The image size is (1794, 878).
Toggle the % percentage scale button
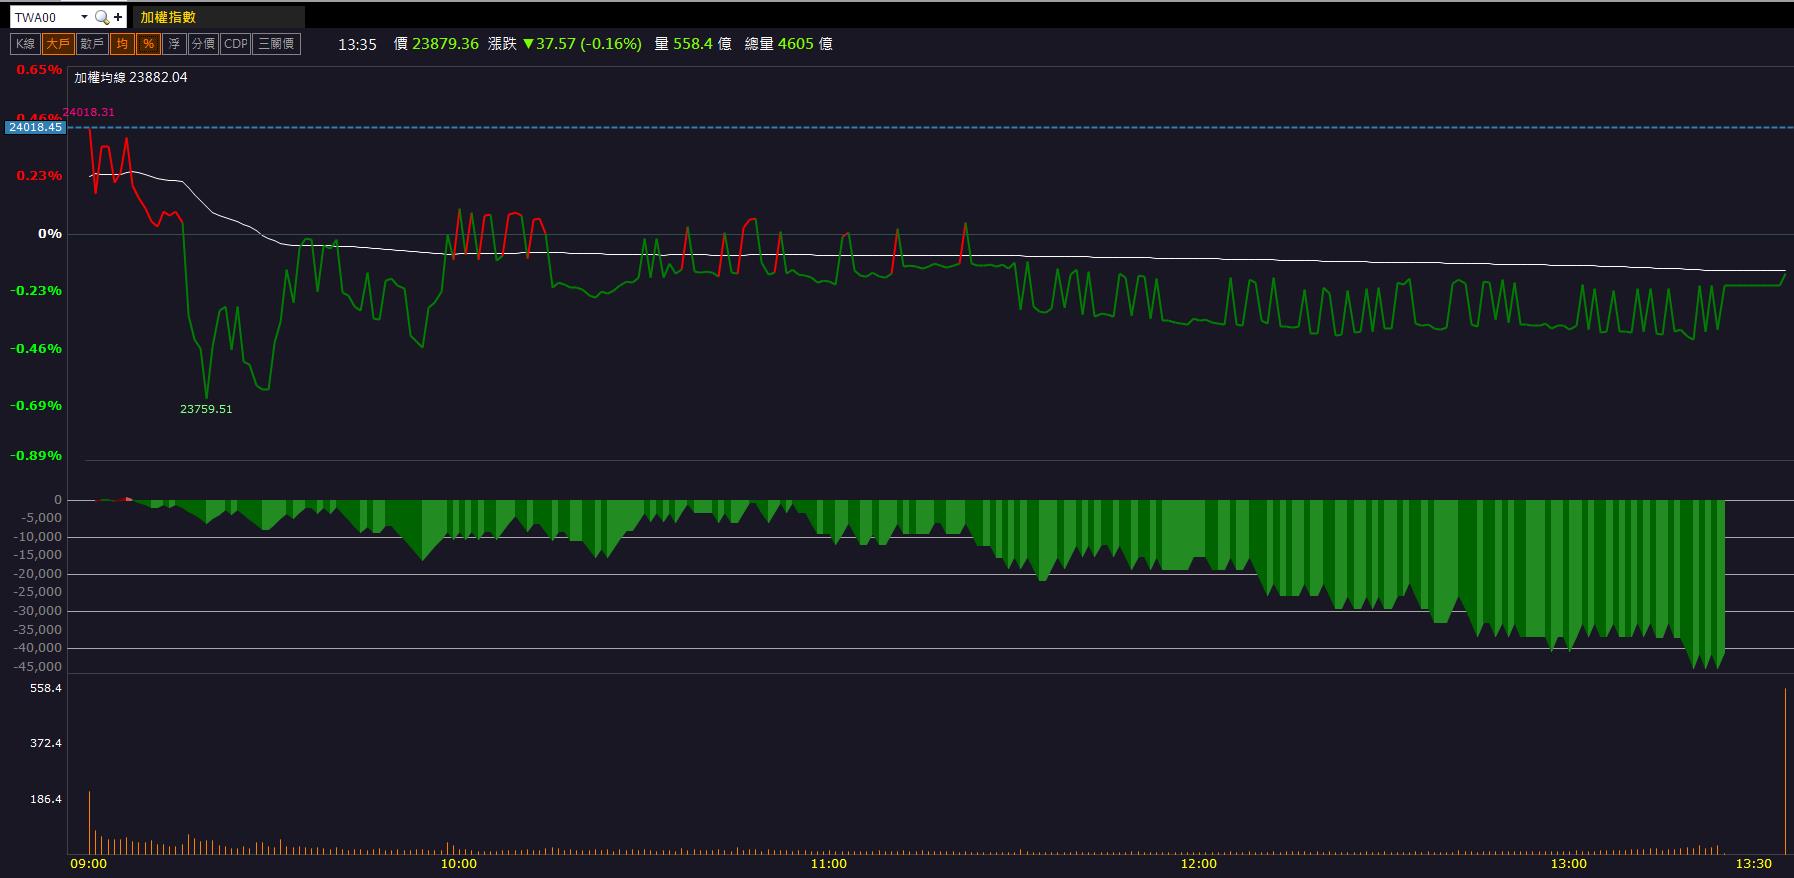(x=148, y=44)
